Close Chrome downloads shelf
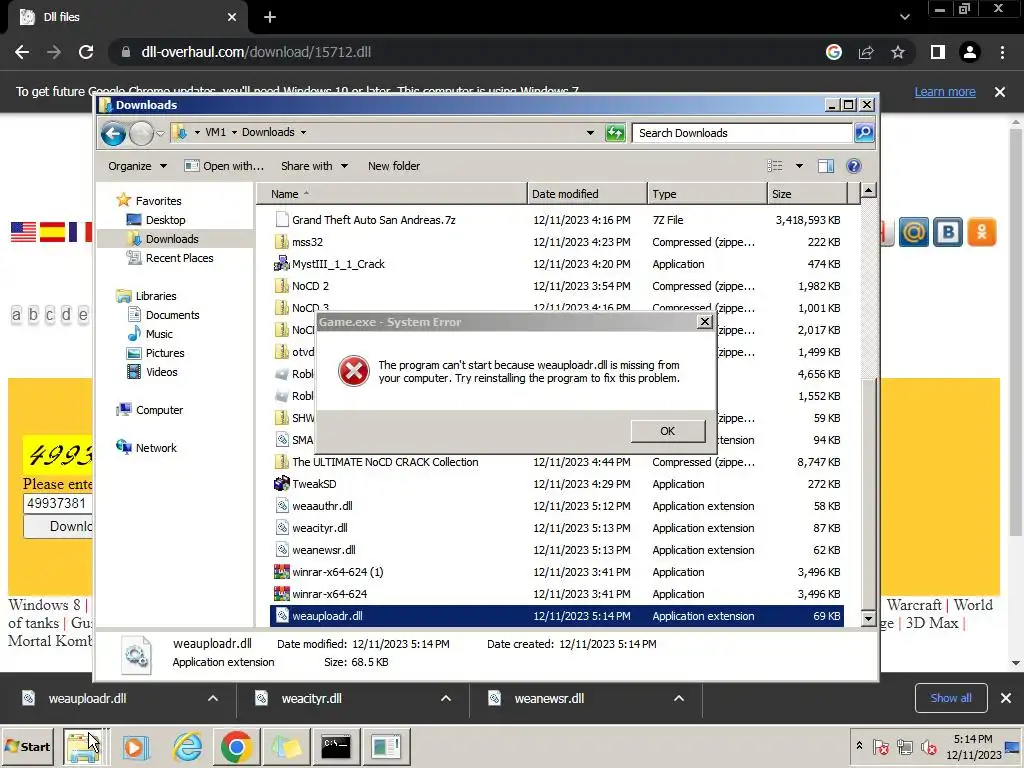 pyautogui.click(x=1006, y=698)
